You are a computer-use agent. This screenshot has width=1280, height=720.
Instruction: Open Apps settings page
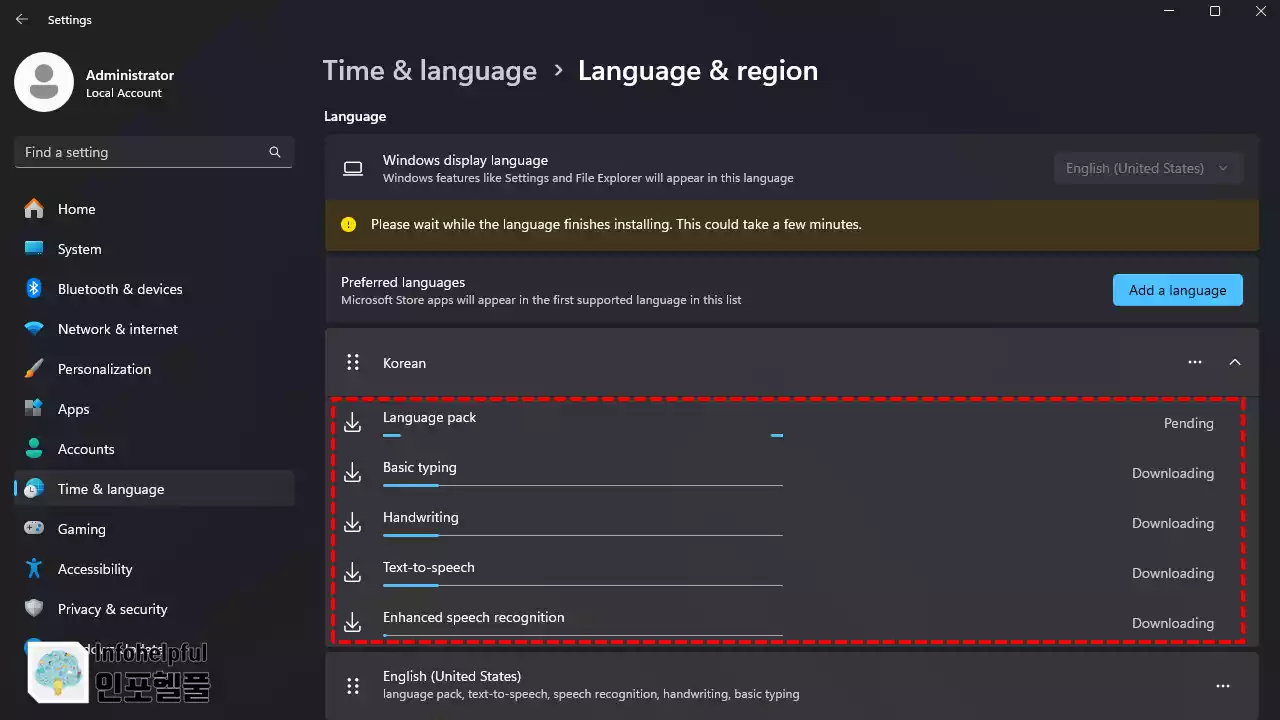[x=154, y=409]
